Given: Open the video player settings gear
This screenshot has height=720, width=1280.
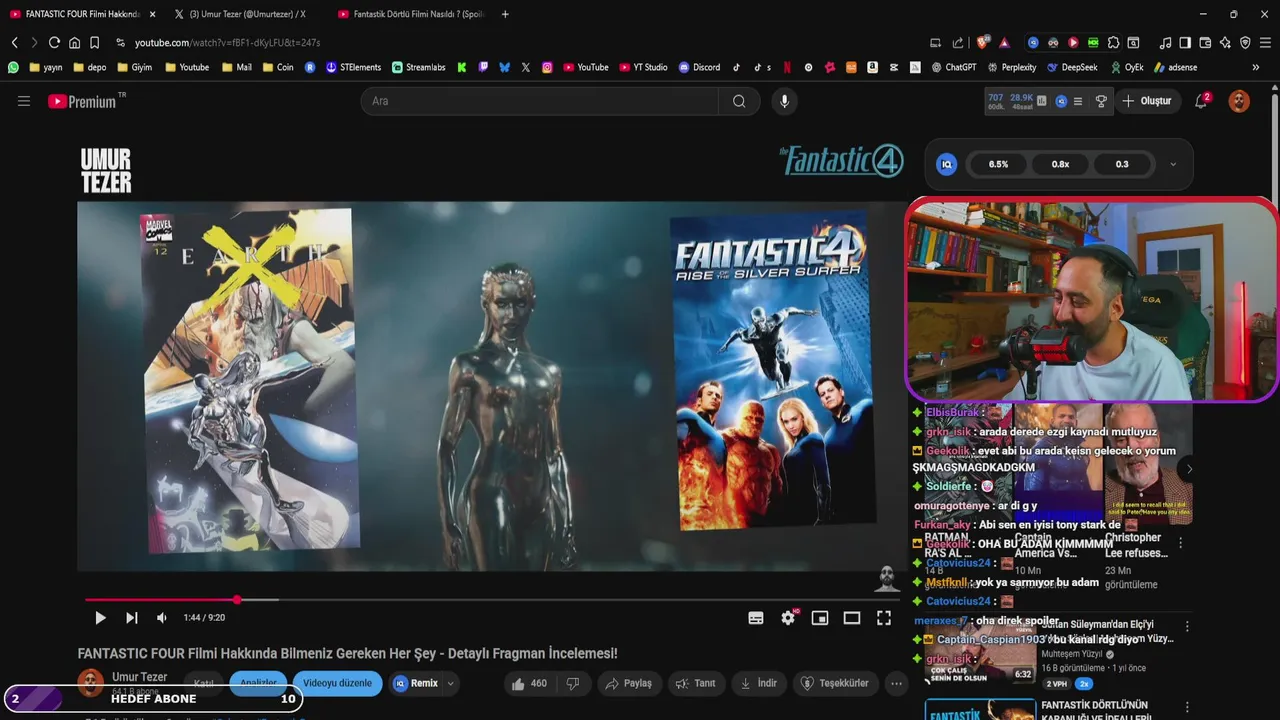Looking at the screenshot, I should (x=788, y=618).
